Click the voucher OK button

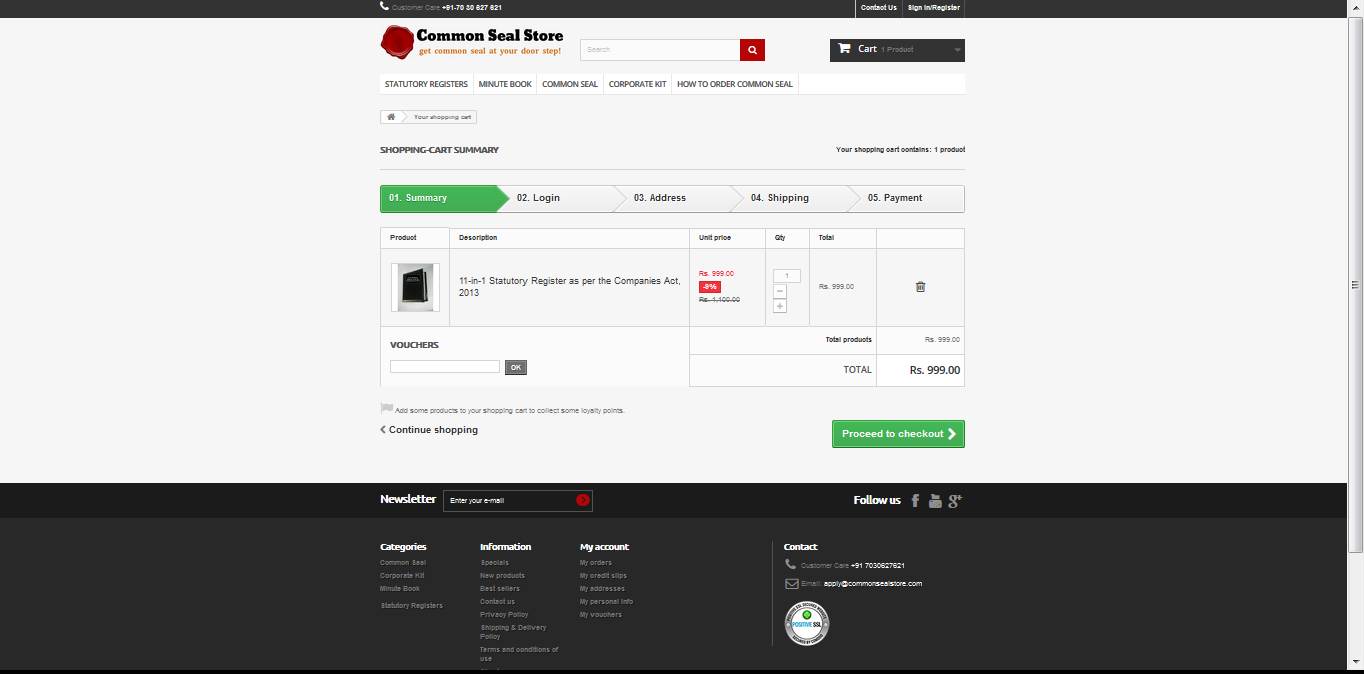(516, 367)
